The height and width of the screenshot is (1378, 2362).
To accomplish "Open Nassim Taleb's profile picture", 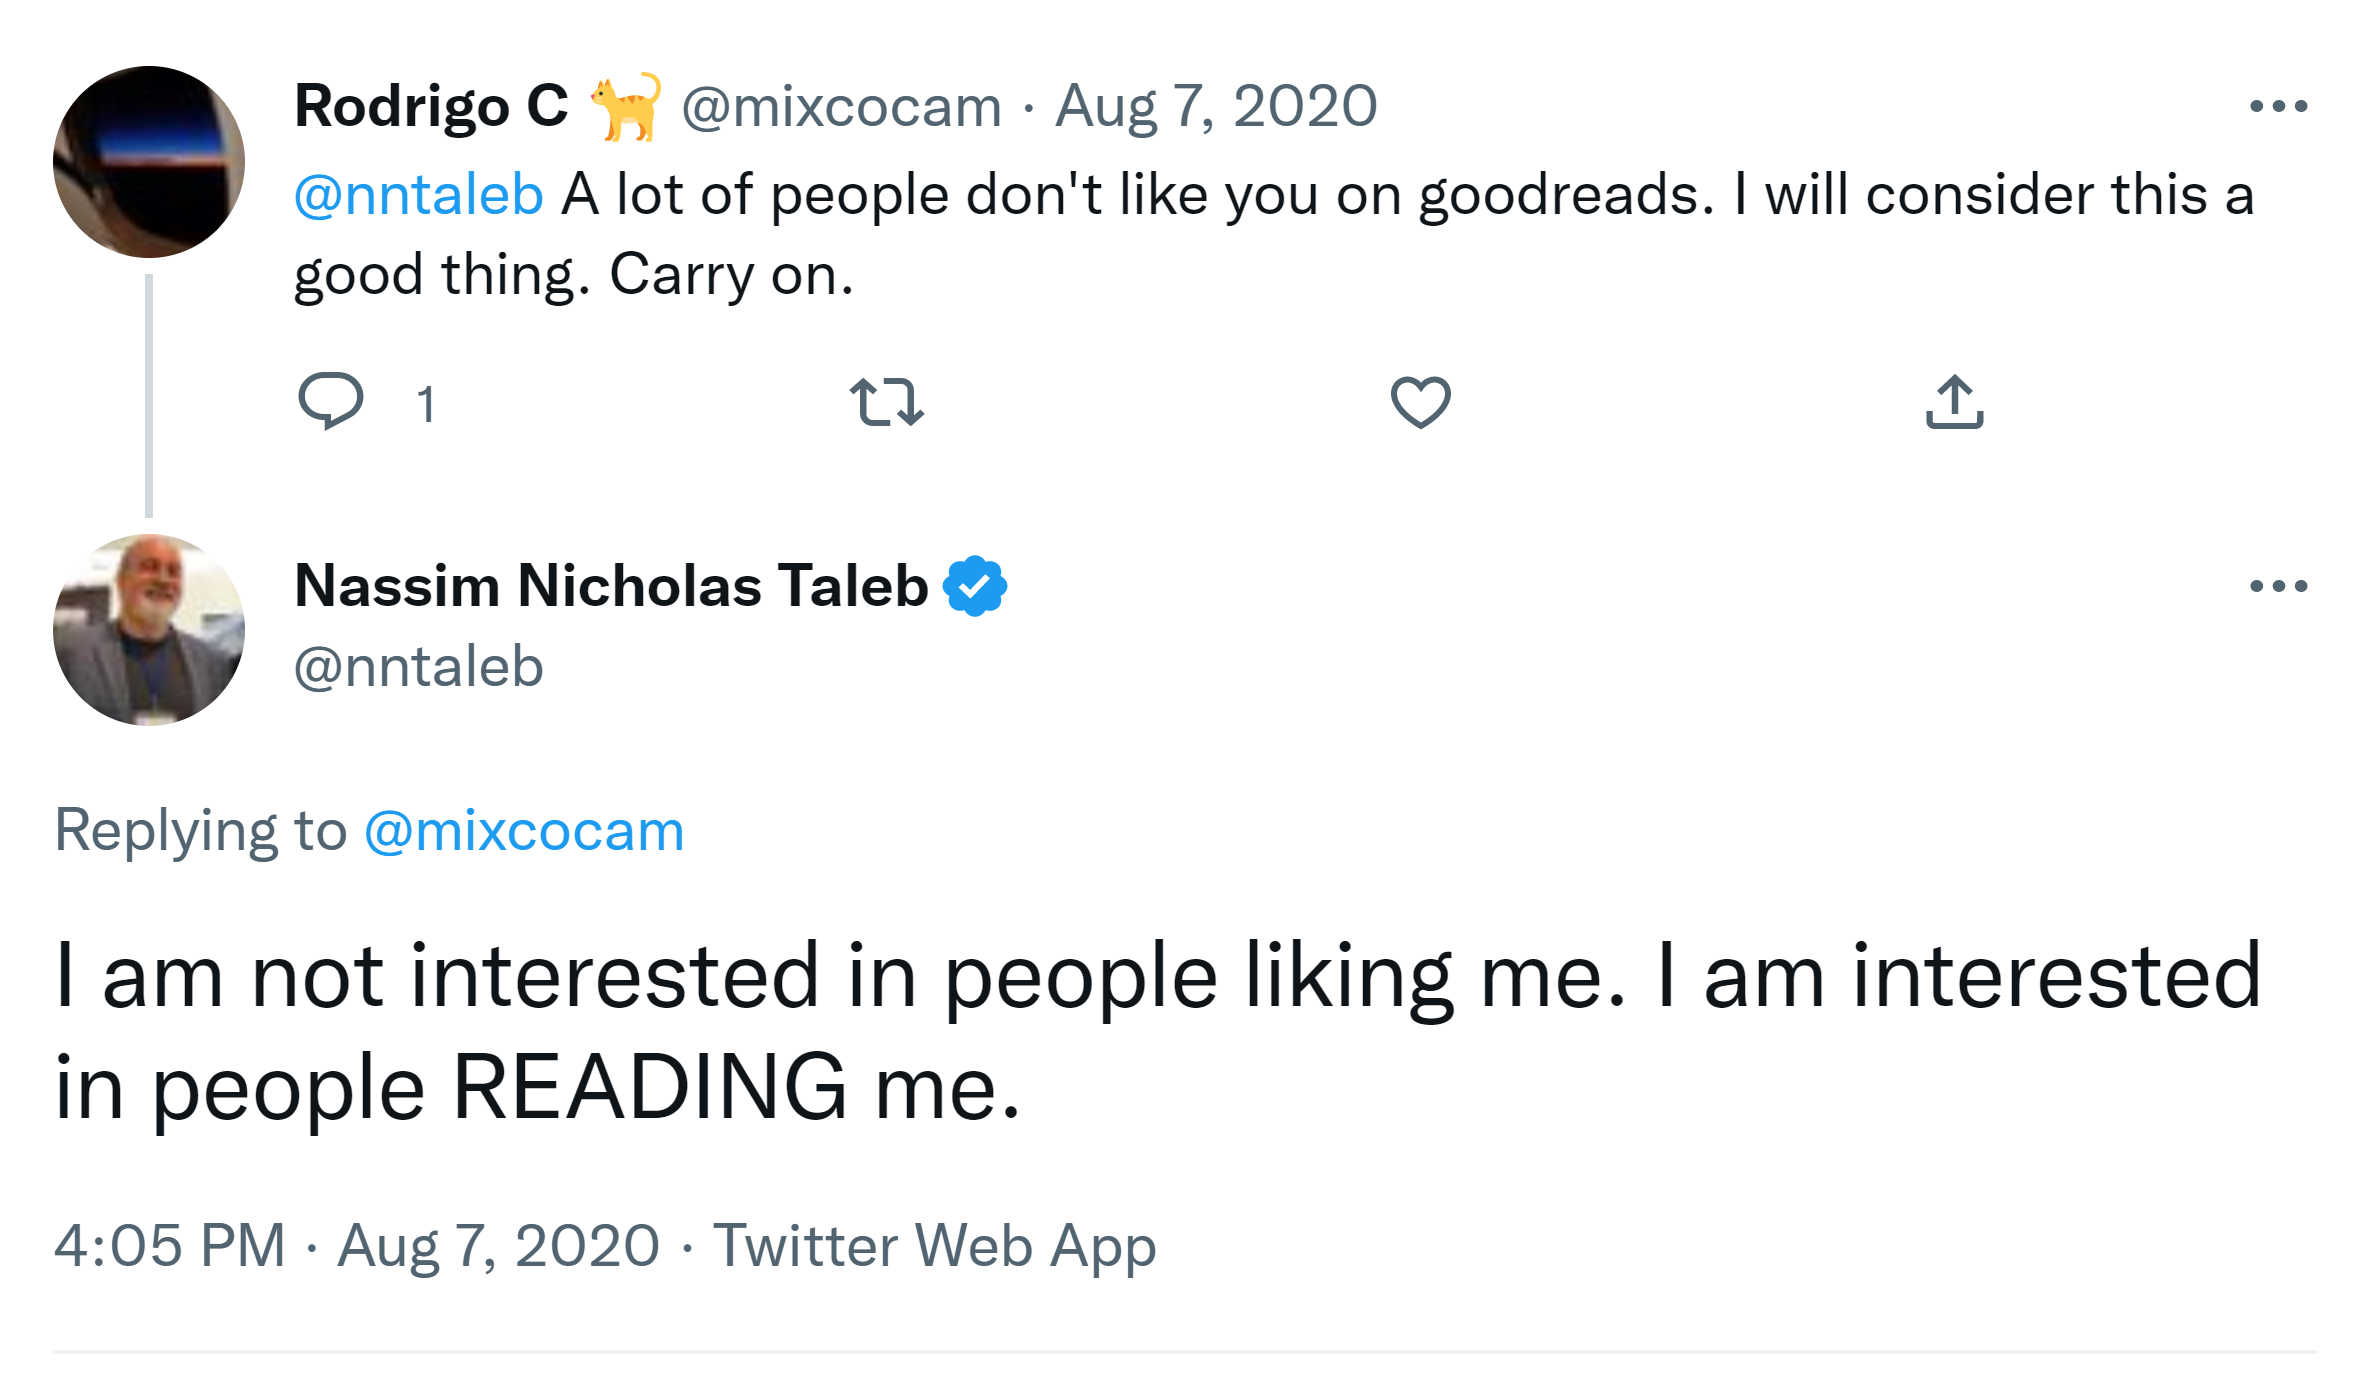I will click(149, 630).
